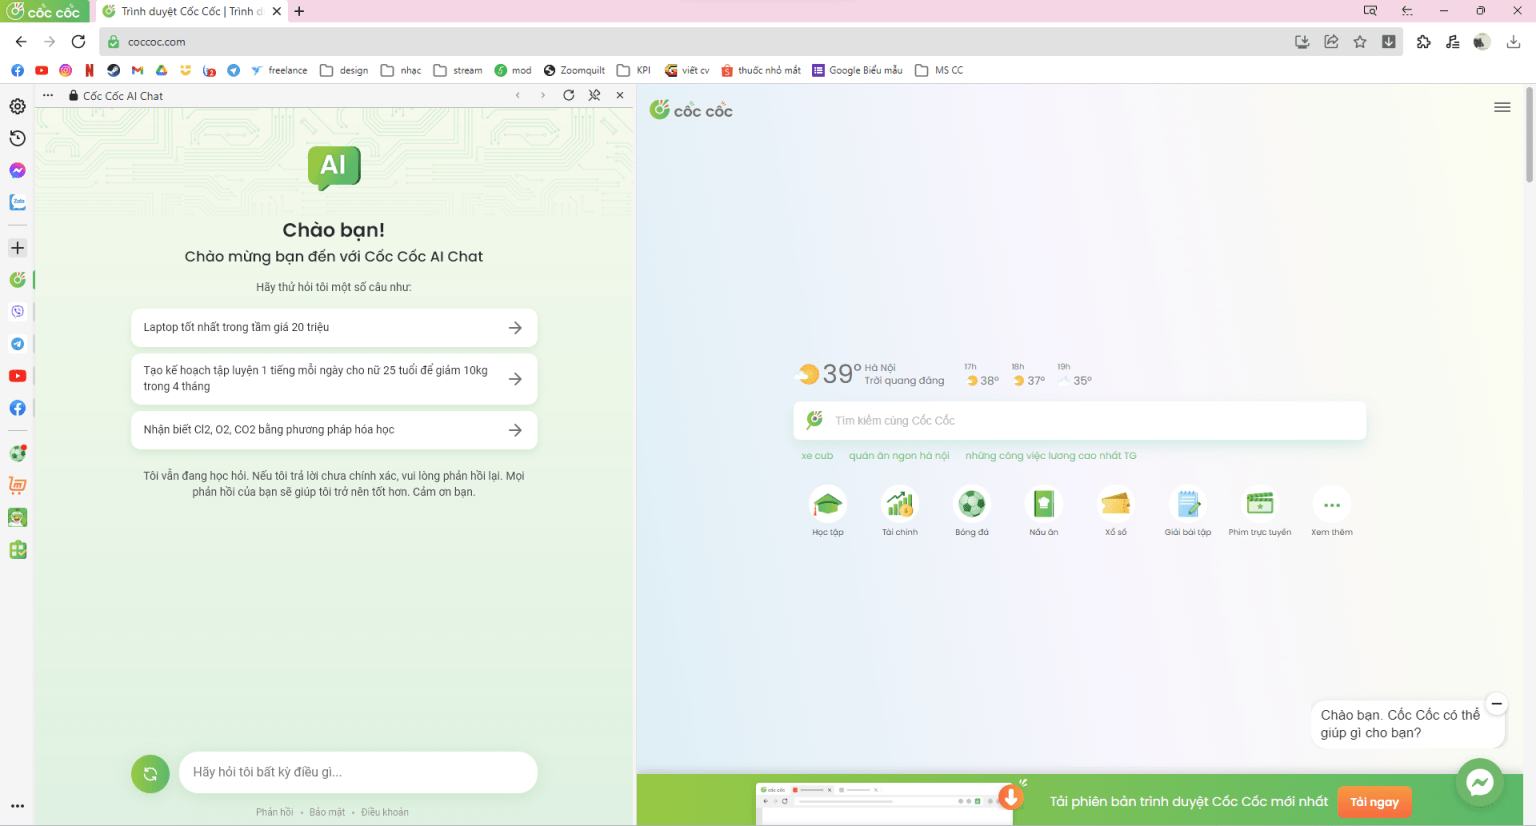Screen dimensions: 1536x826
Task: Start a new AI chat conversation
Action: coord(150,773)
